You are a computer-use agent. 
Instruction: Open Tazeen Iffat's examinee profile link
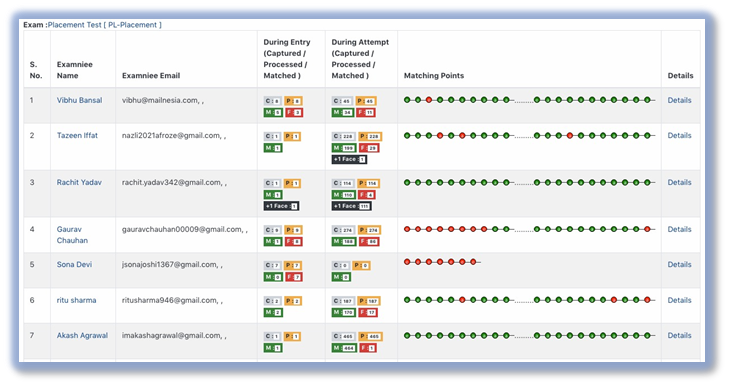pos(77,135)
